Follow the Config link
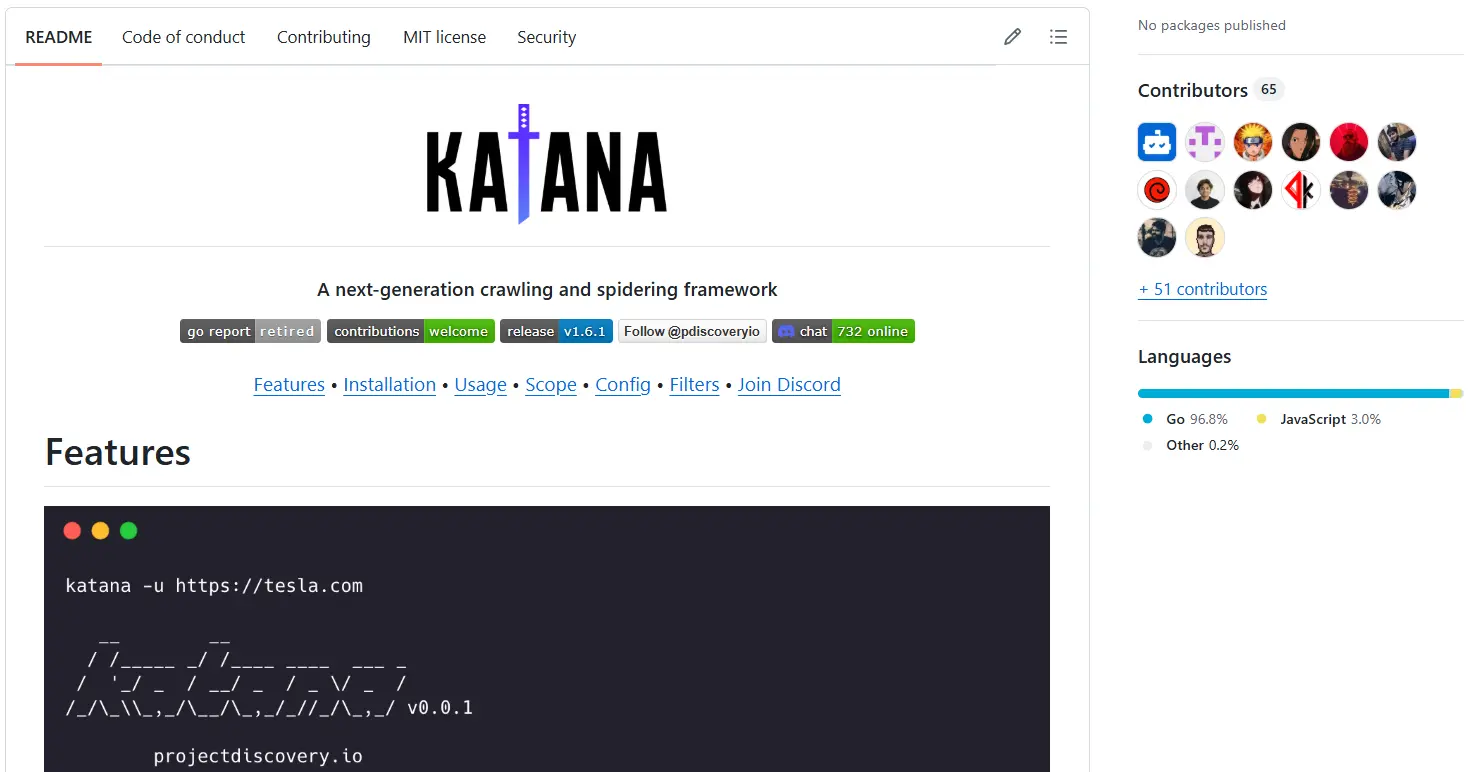This screenshot has height=772, width=1468. pos(623,385)
